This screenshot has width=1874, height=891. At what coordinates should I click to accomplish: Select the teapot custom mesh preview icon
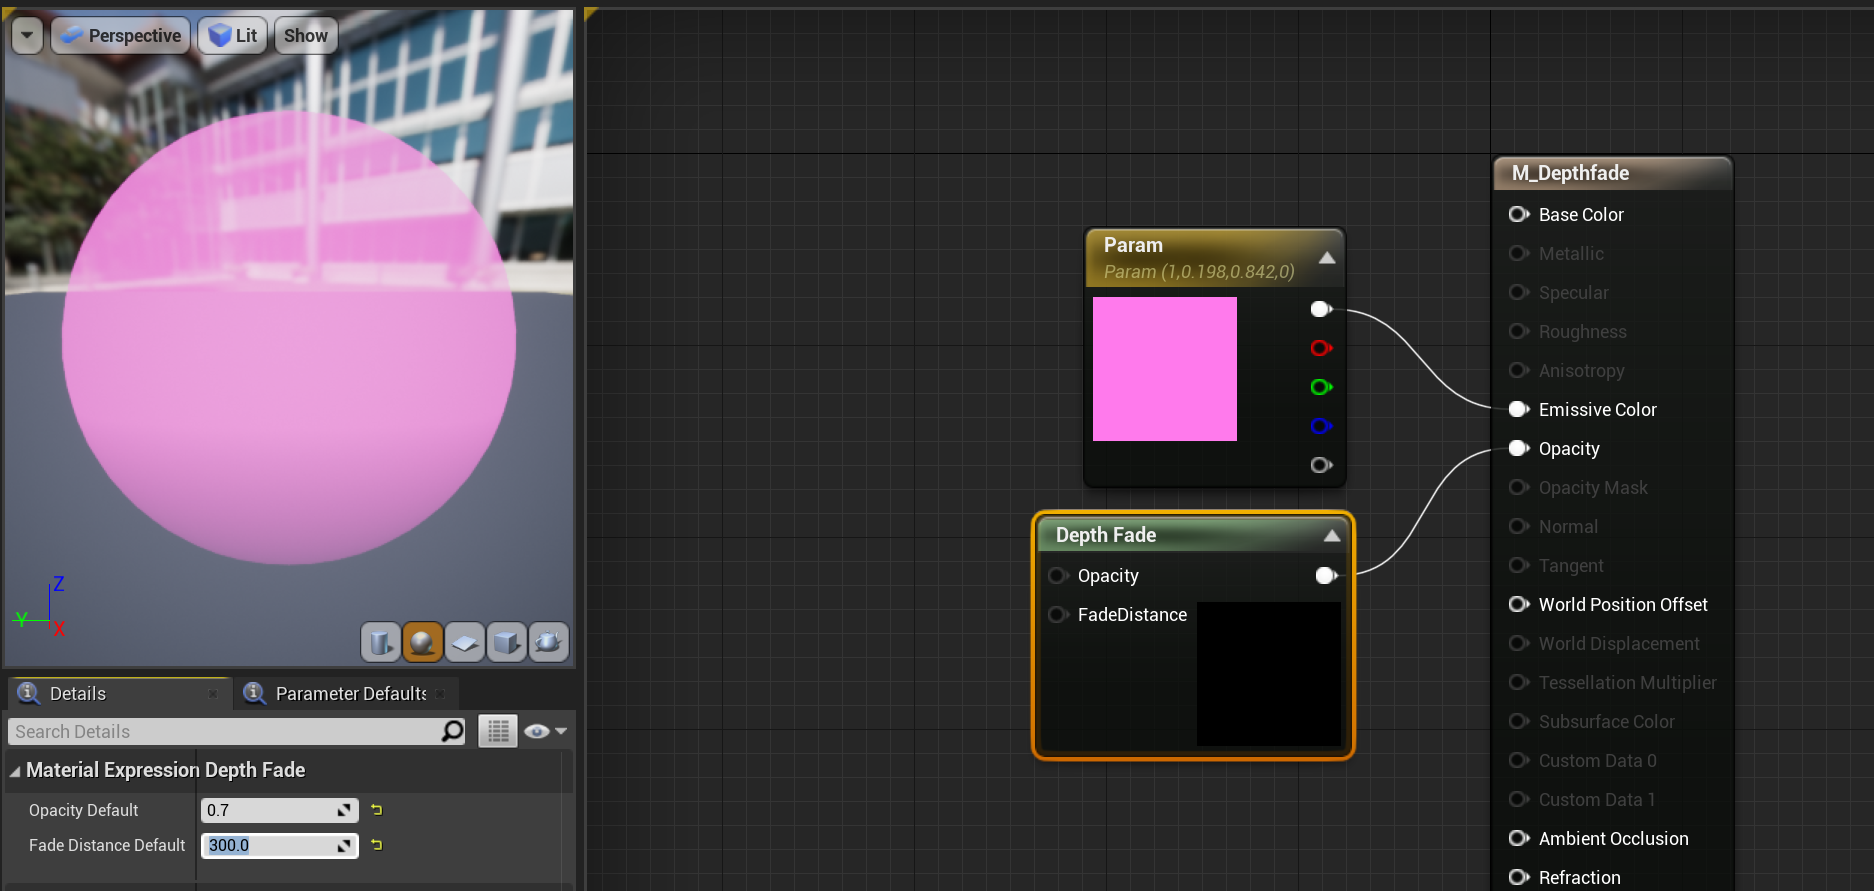549,642
